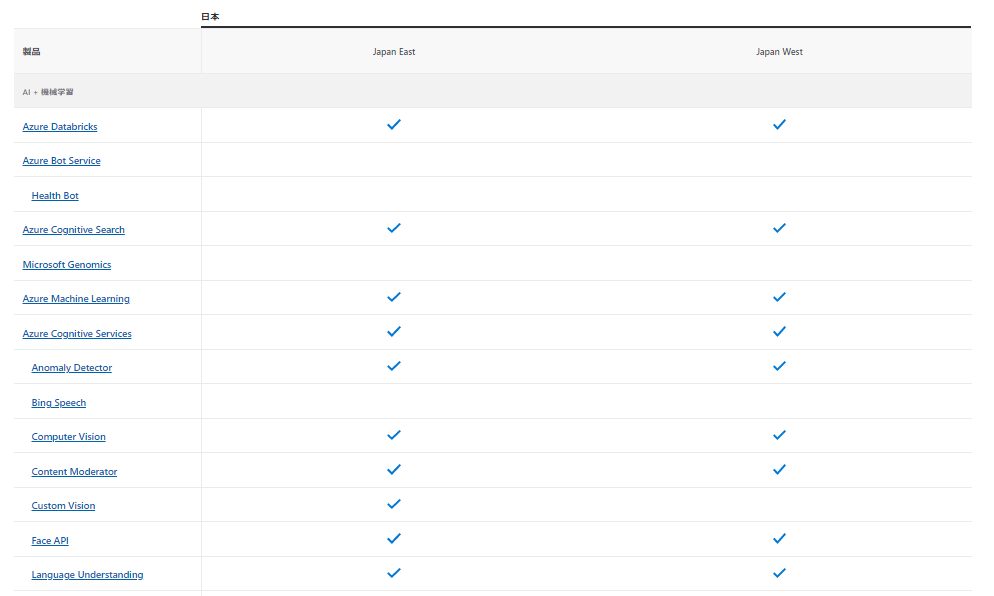Click Azure Cognitive Search checkmark under Japan East
The width and height of the screenshot is (994, 596).
click(x=394, y=228)
